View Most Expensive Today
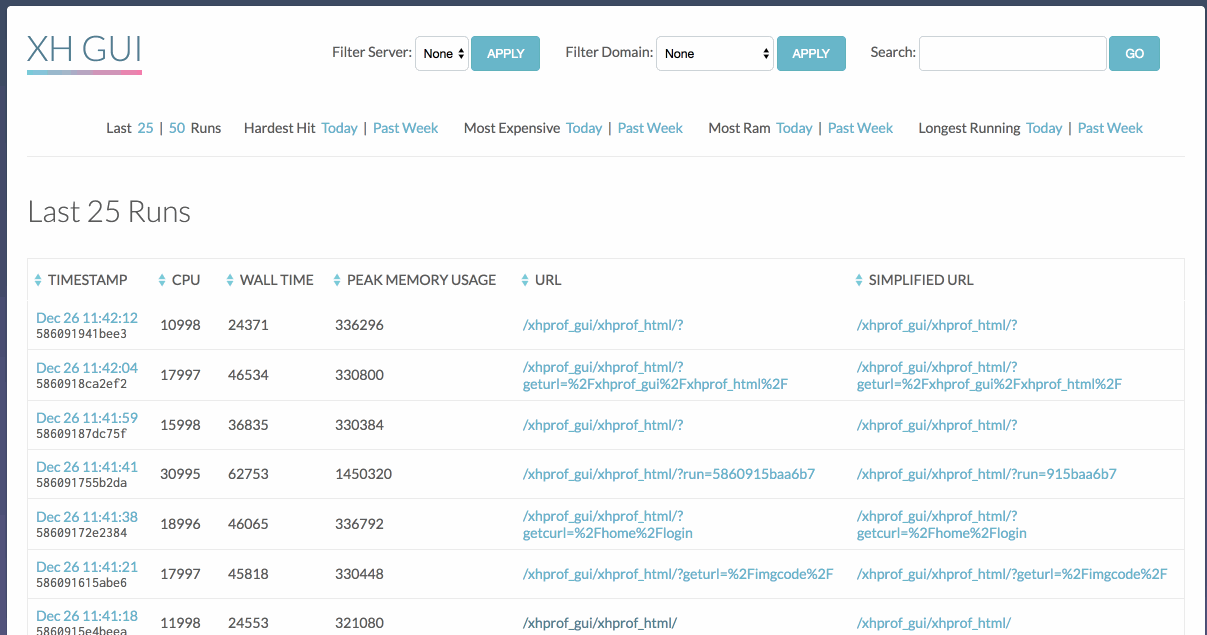This screenshot has height=635, width=1207. pos(584,128)
